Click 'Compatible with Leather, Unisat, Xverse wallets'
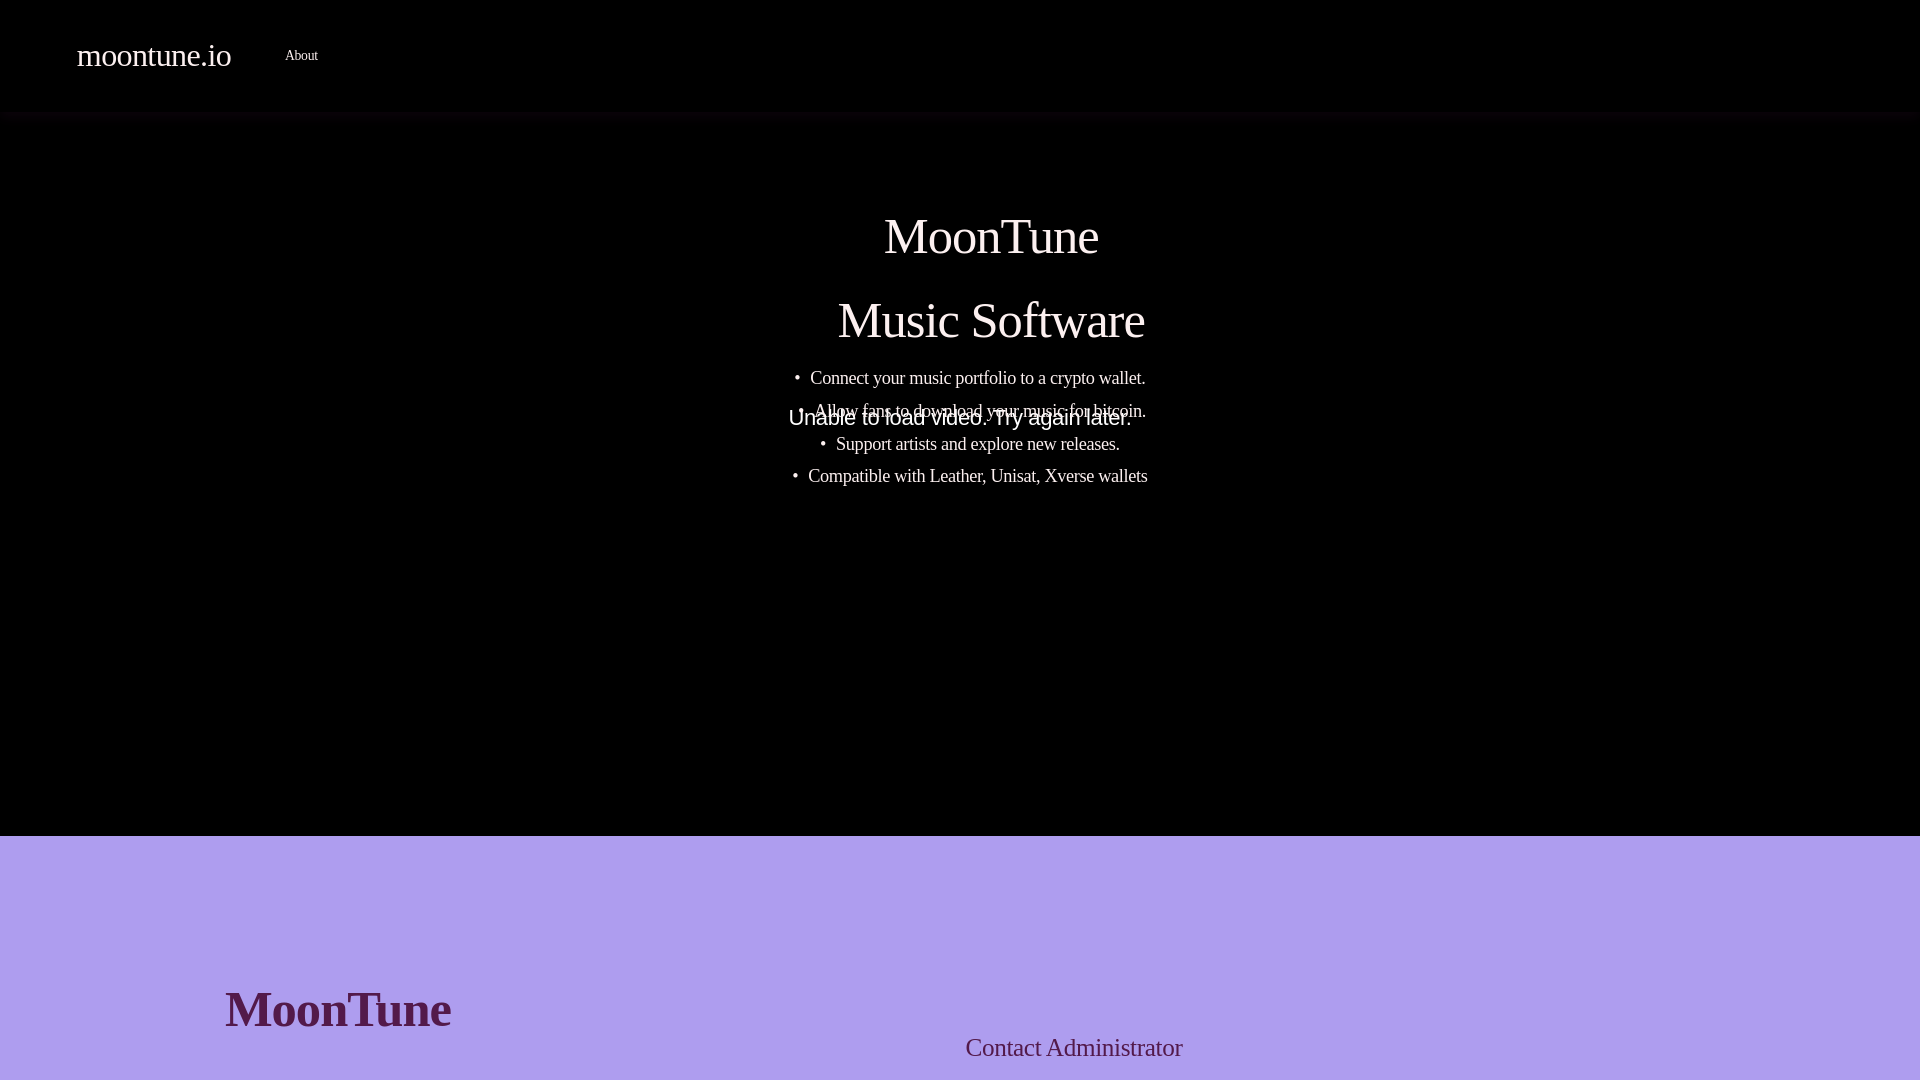Viewport: 1920px width, 1080px height. coord(977,476)
